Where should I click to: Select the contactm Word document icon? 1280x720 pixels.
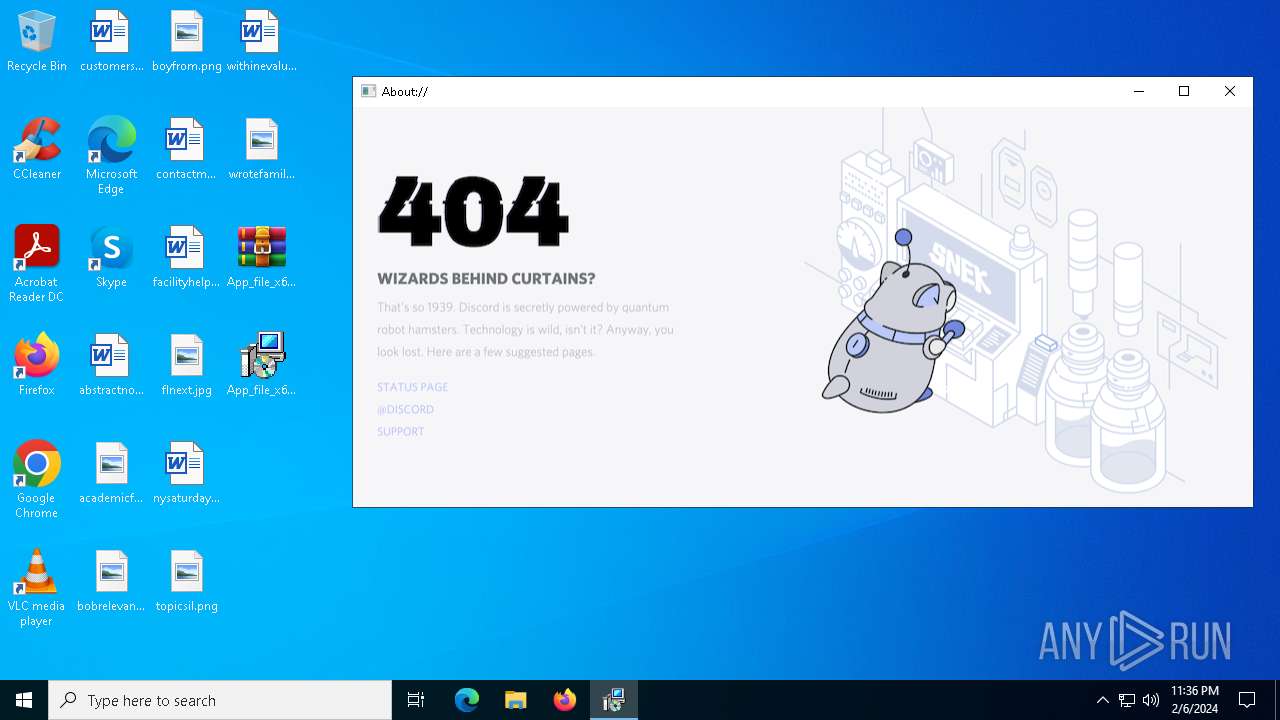tap(186, 149)
